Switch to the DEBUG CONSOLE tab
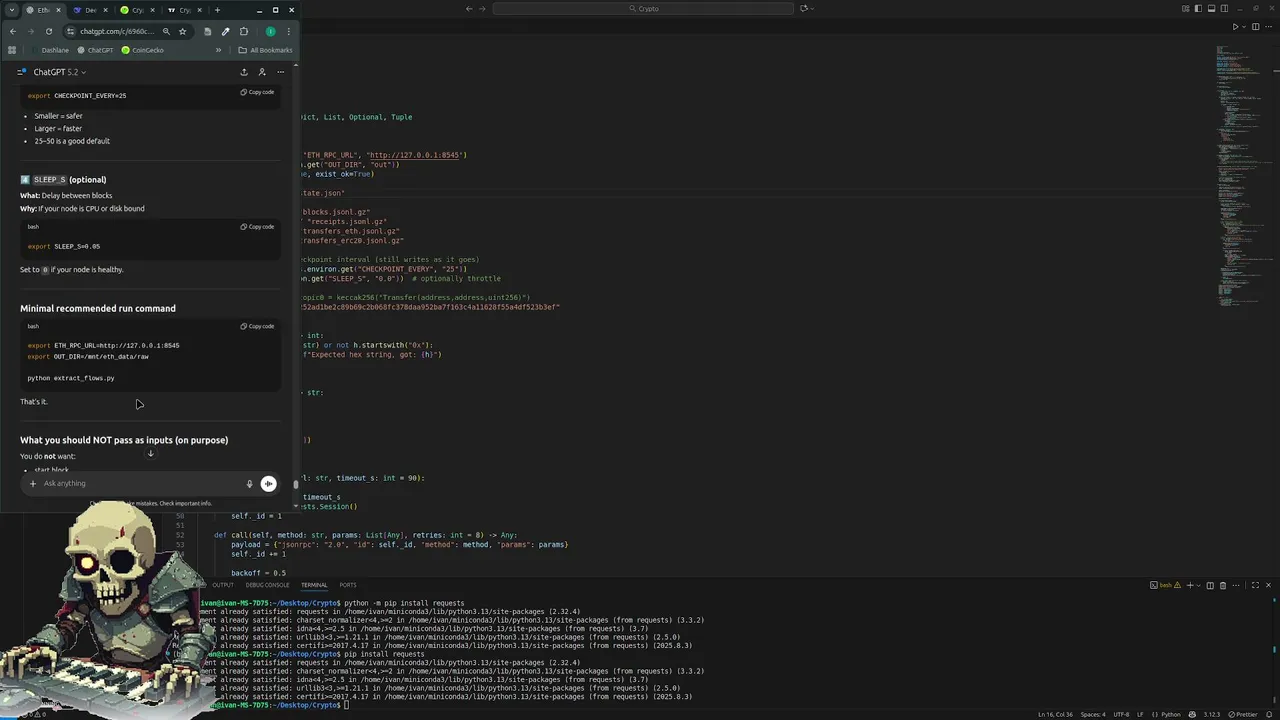 pos(267,585)
